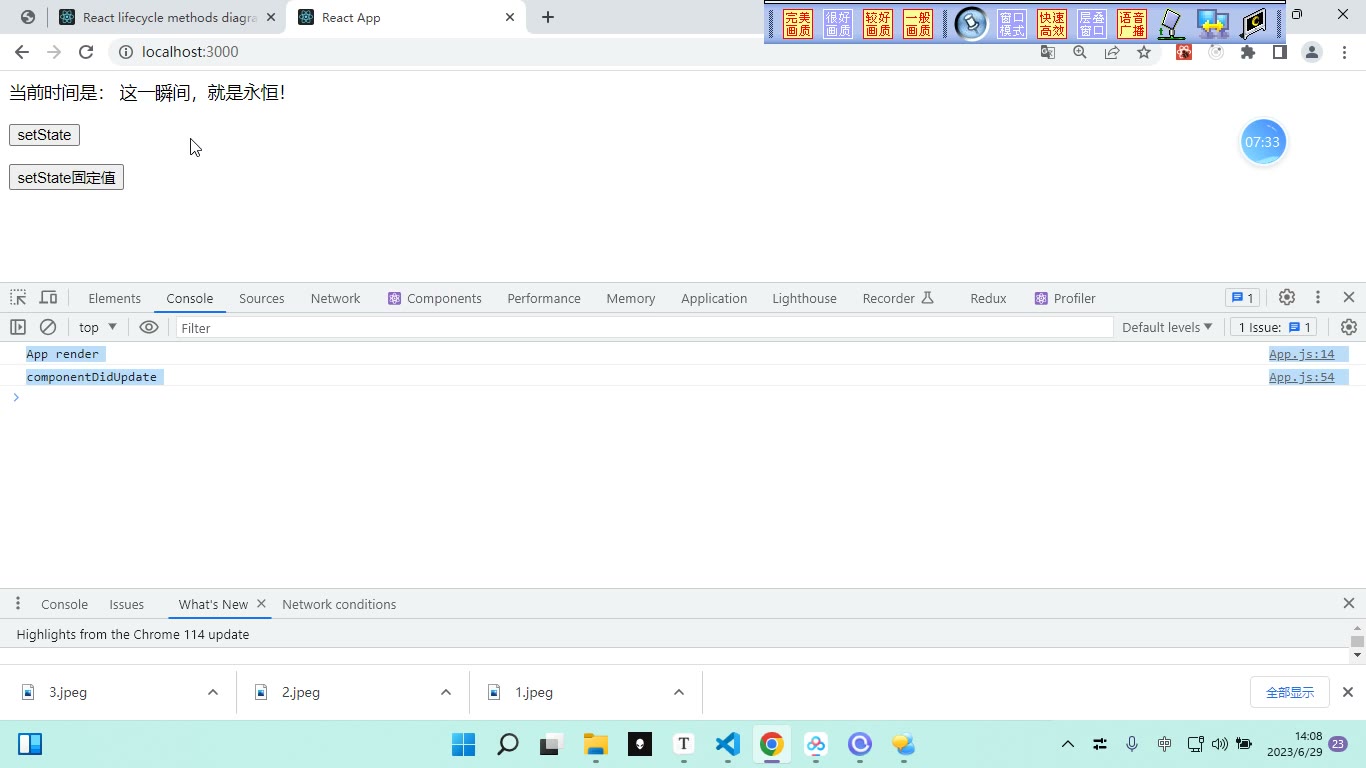The image size is (1366, 768).
Task: Open the DevTools three-dot customize menu
Action: [1318, 297]
